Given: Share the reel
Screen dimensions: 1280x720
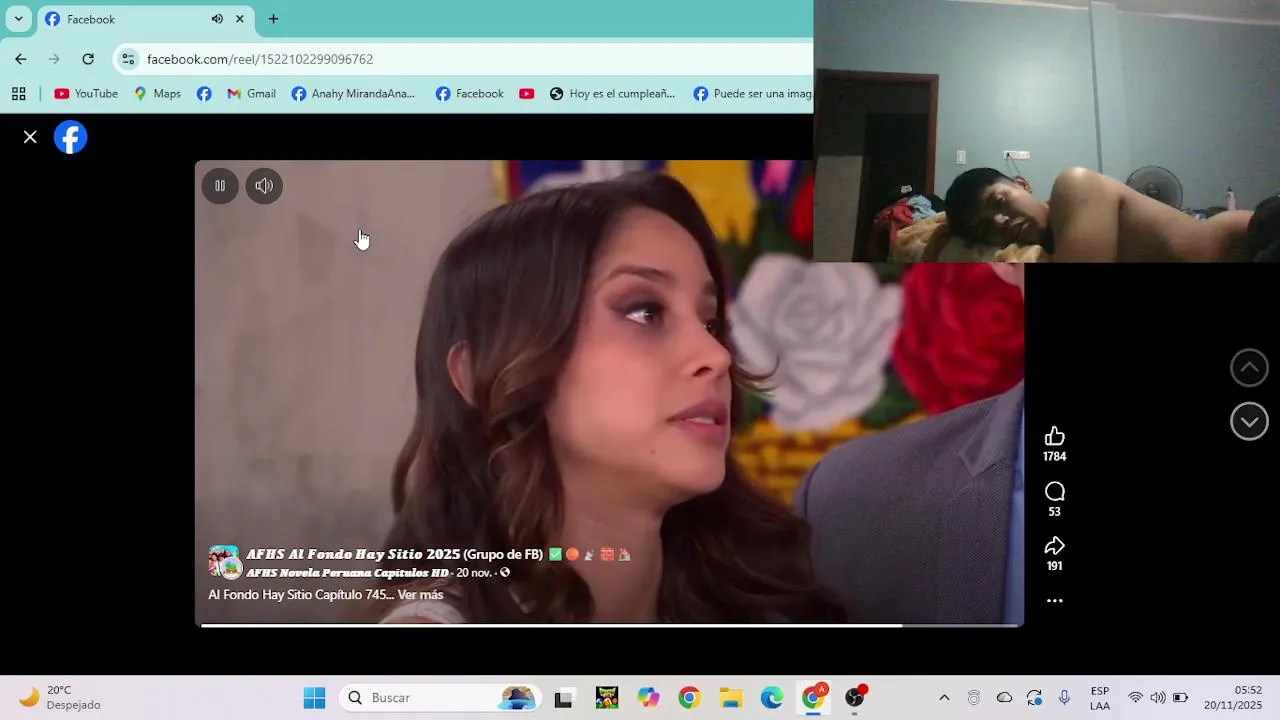Looking at the screenshot, I should 1054,546.
